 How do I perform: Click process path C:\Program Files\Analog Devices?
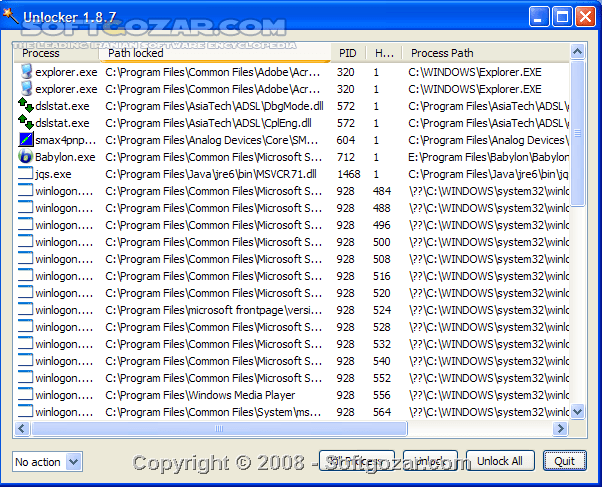(x=488, y=140)
